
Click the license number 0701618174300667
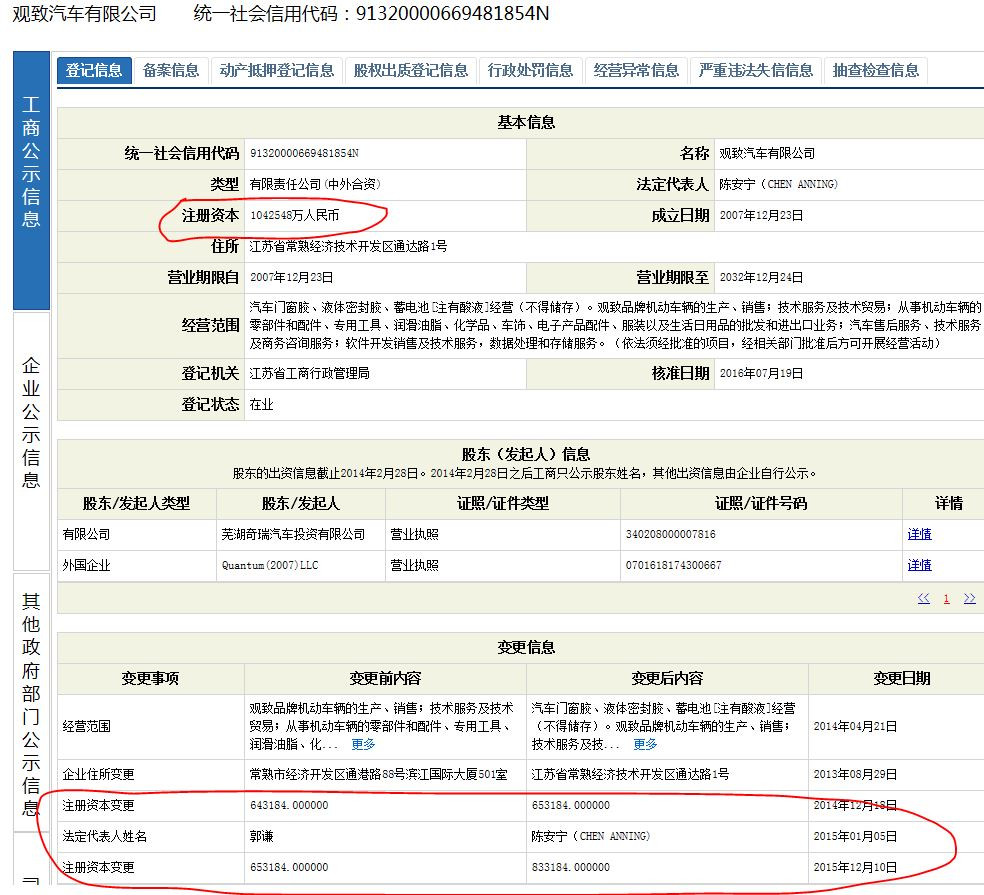tap(673, 565)
